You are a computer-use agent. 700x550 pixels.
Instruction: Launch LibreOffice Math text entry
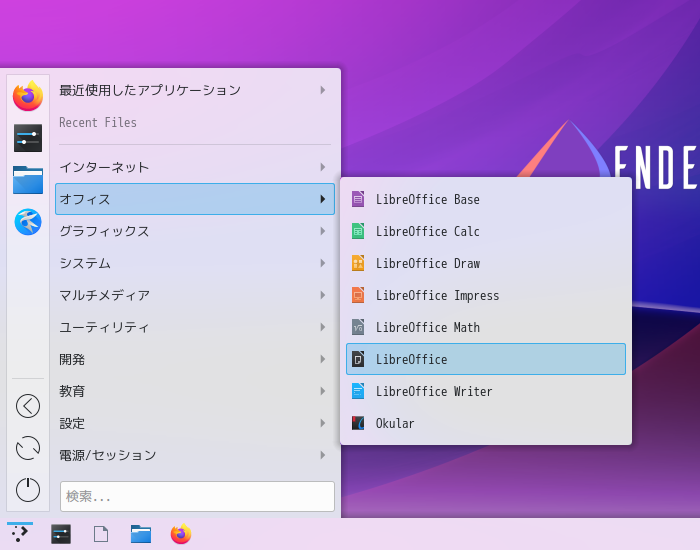(x=428, y=327)
